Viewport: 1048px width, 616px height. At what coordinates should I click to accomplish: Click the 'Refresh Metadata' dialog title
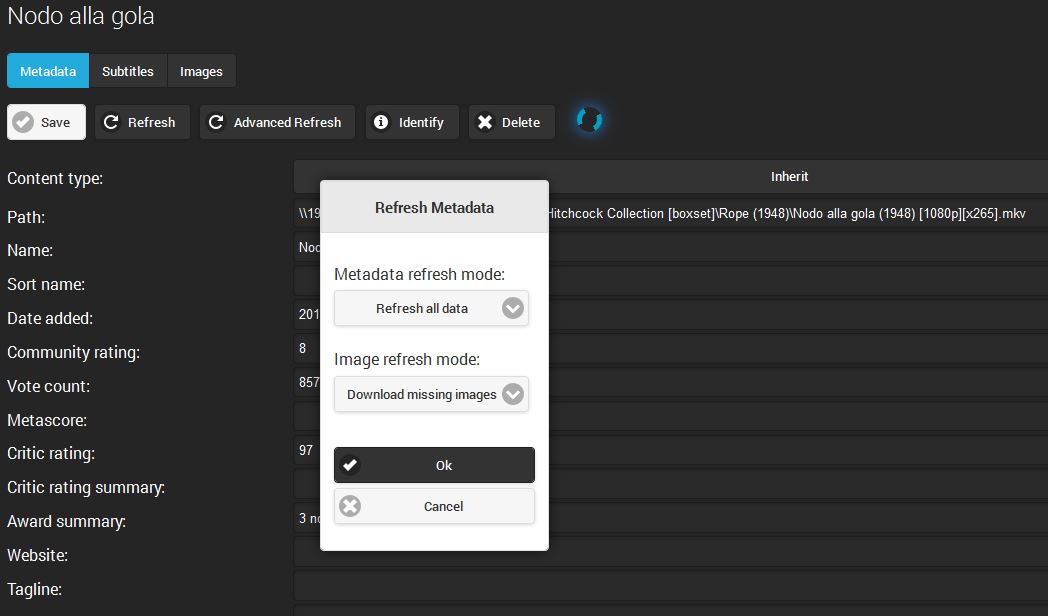[434, 208]
